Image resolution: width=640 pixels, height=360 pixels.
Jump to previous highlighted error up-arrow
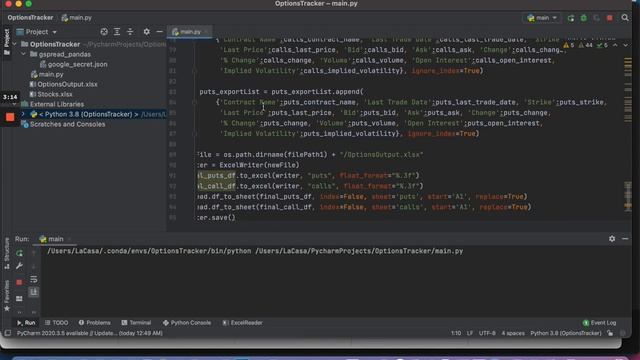(615, 45)
